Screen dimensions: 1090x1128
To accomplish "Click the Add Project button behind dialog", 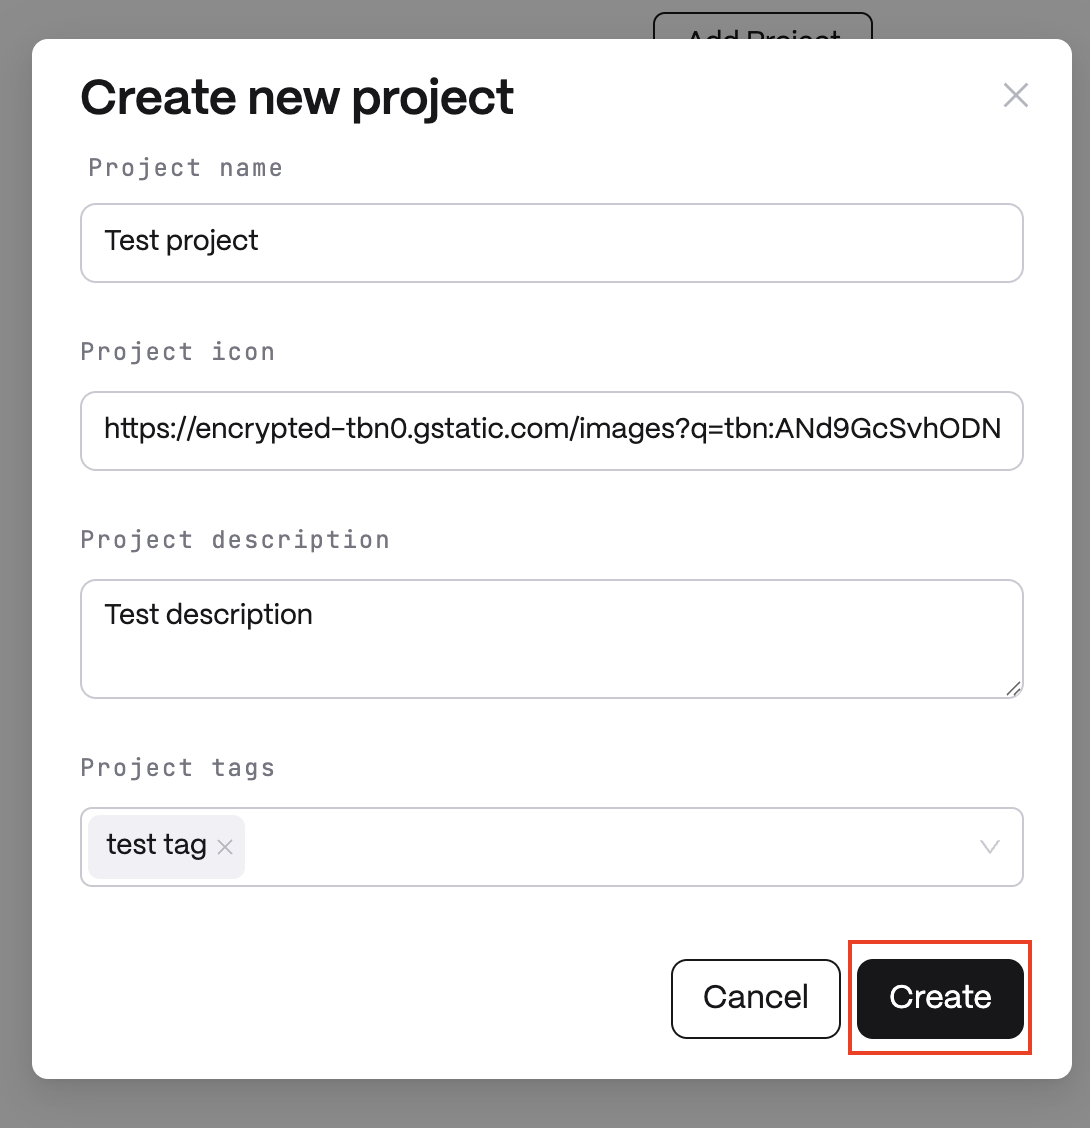I will click(762, 27).
